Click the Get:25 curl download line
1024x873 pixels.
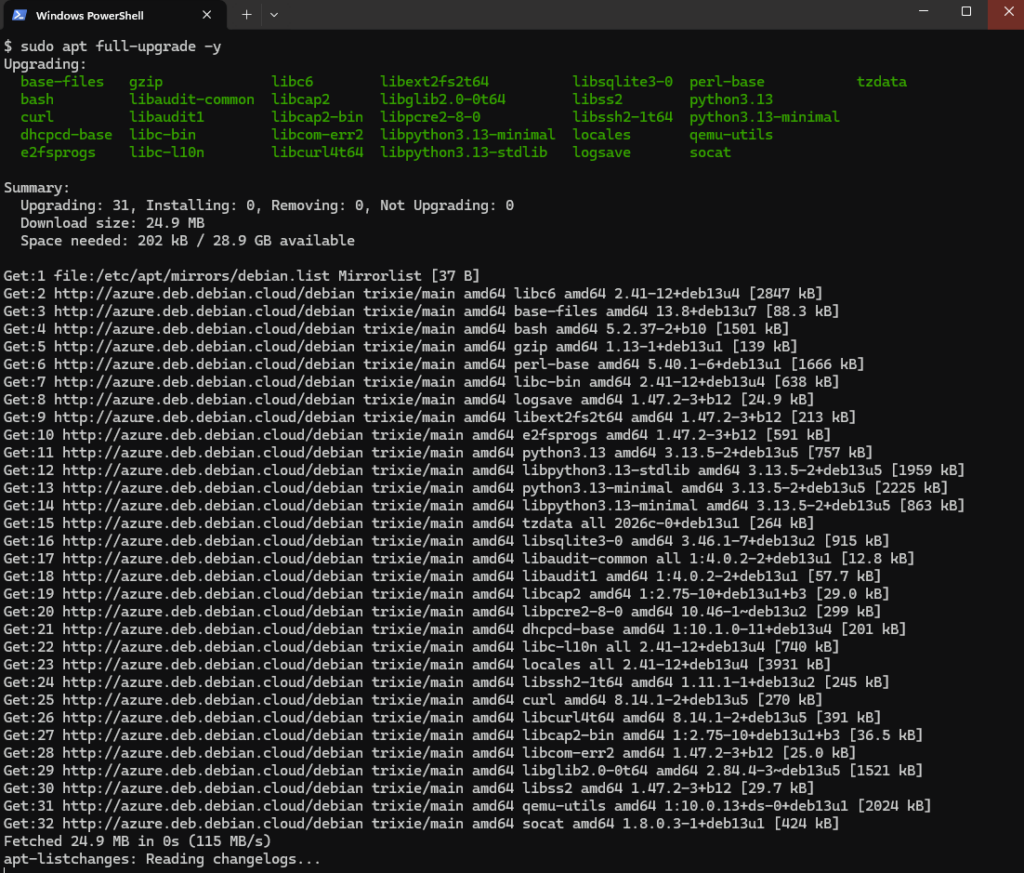(x=413, y=700)
